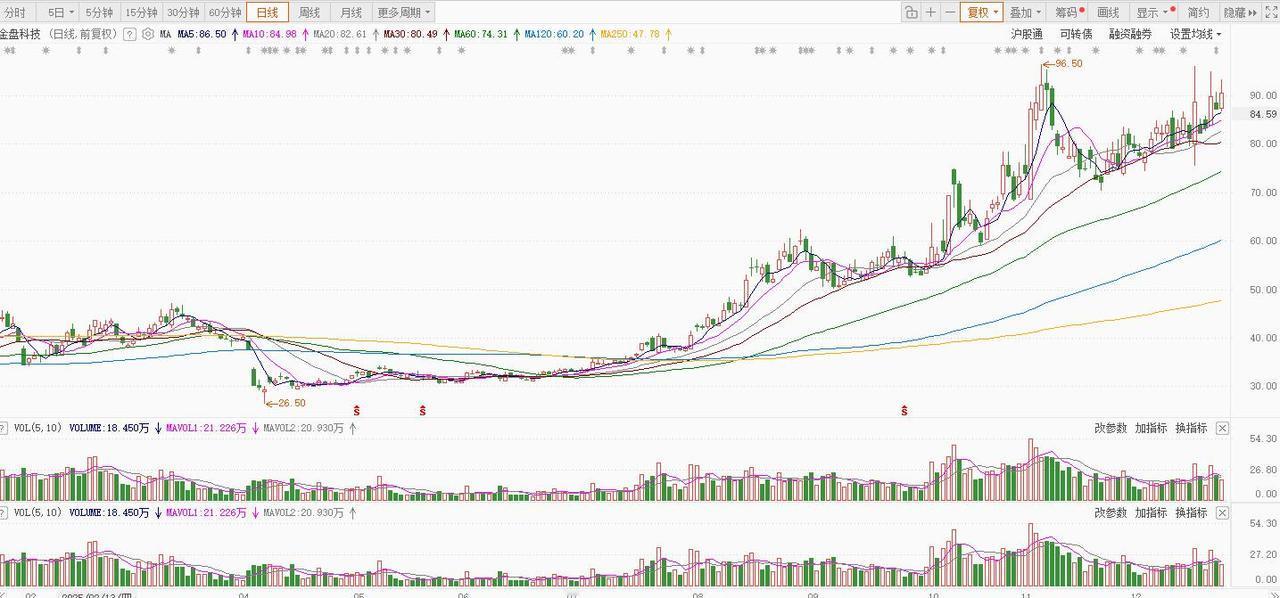Open MA settings gear icon
1280x598 pixels.
pyautogui.click(x=148, y=34)
